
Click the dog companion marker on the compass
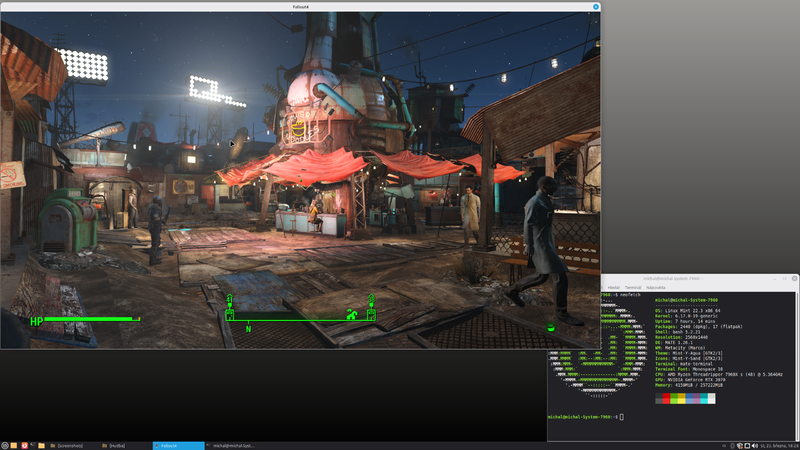point(352,314)
